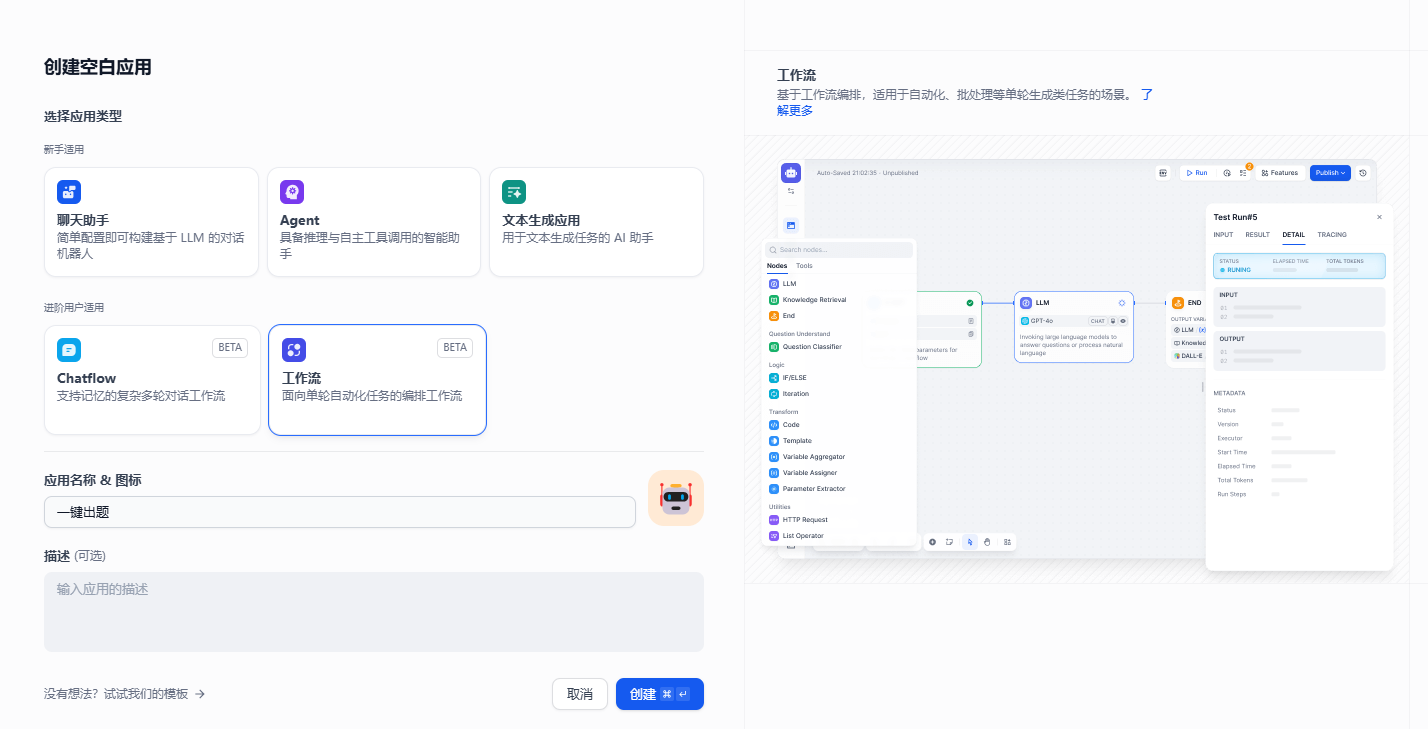Open the TRACING tab in Test Run panel

[1331, 235]
